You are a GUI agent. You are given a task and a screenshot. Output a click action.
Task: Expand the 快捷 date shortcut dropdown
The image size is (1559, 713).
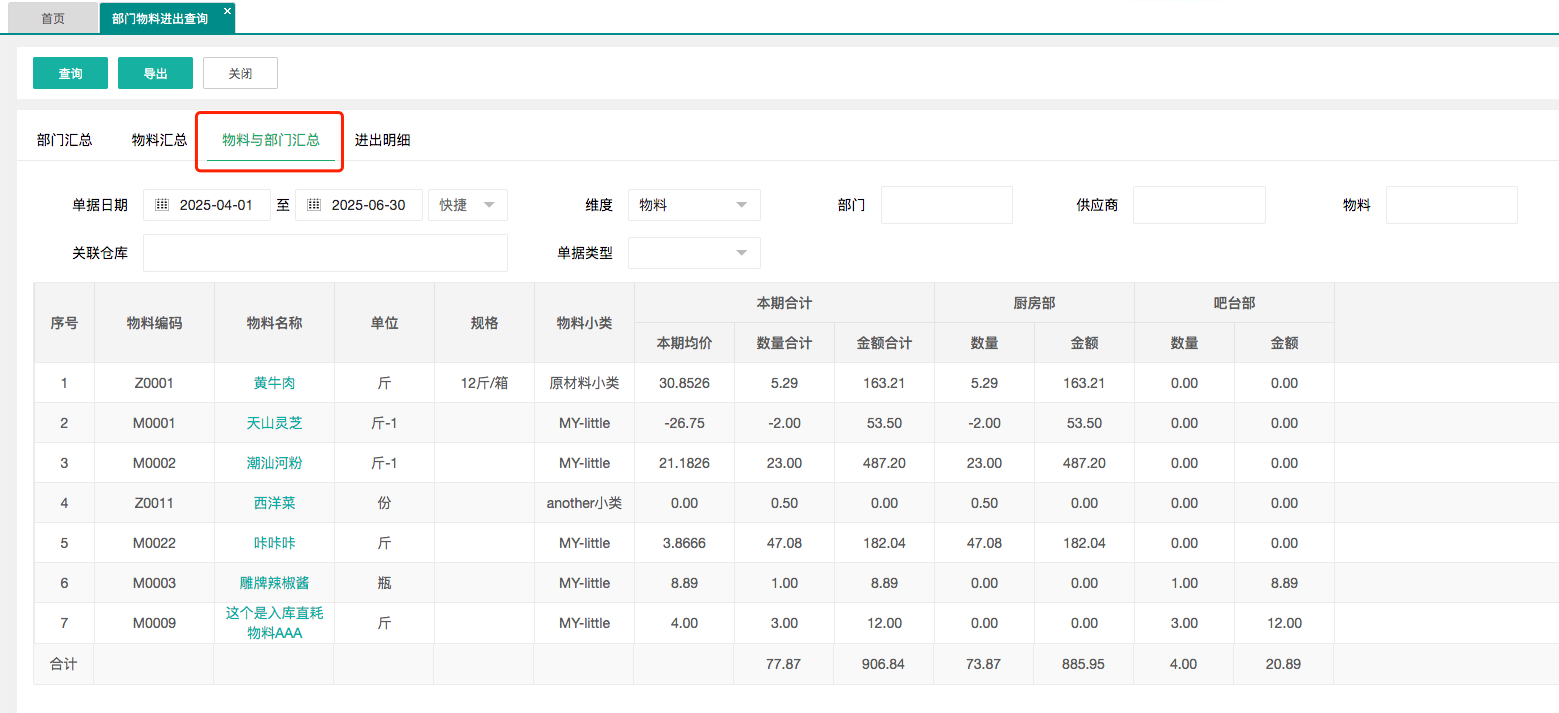click(467, 205)
